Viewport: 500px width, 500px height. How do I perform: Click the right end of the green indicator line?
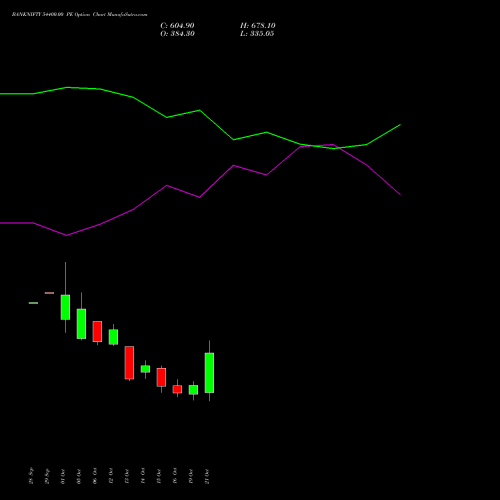[400, 125]
